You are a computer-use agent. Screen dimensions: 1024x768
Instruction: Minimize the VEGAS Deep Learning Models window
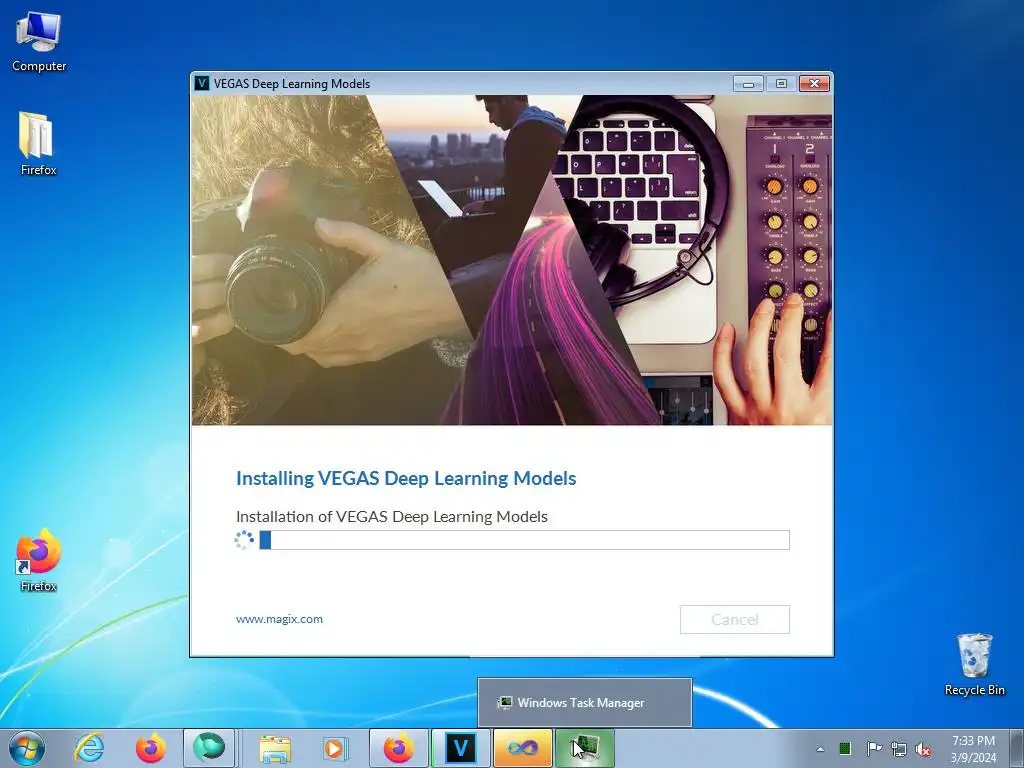coord(748,84)
